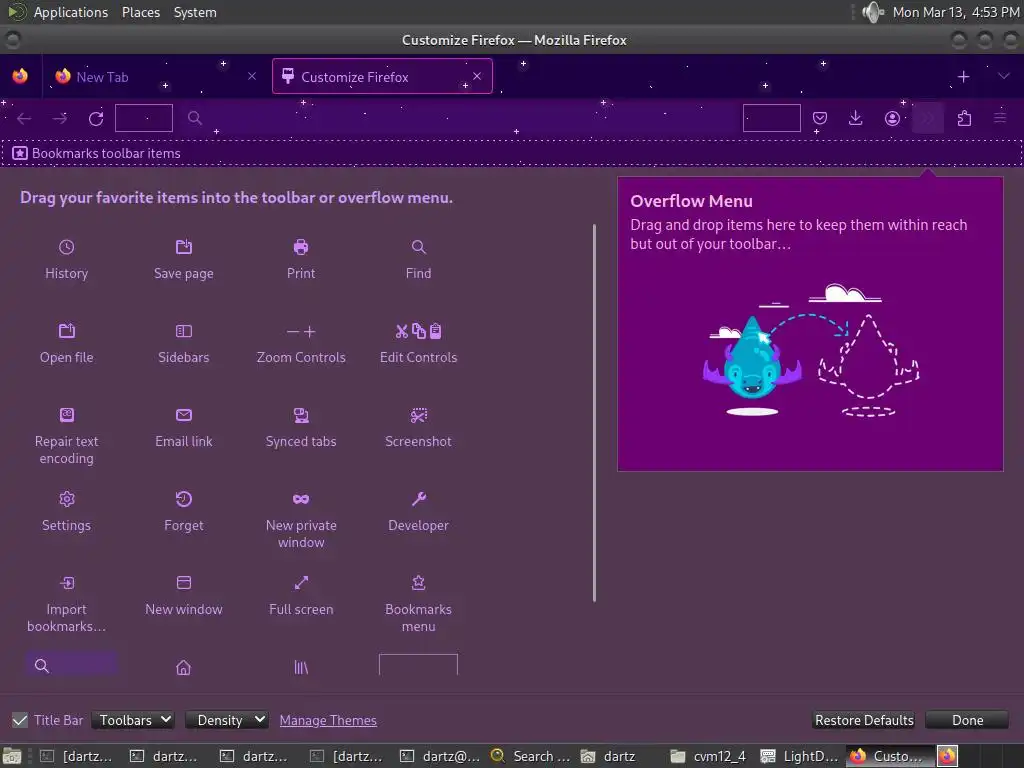Open the Density dropdown
1024x768 pixels.
[x=227, y=720]
